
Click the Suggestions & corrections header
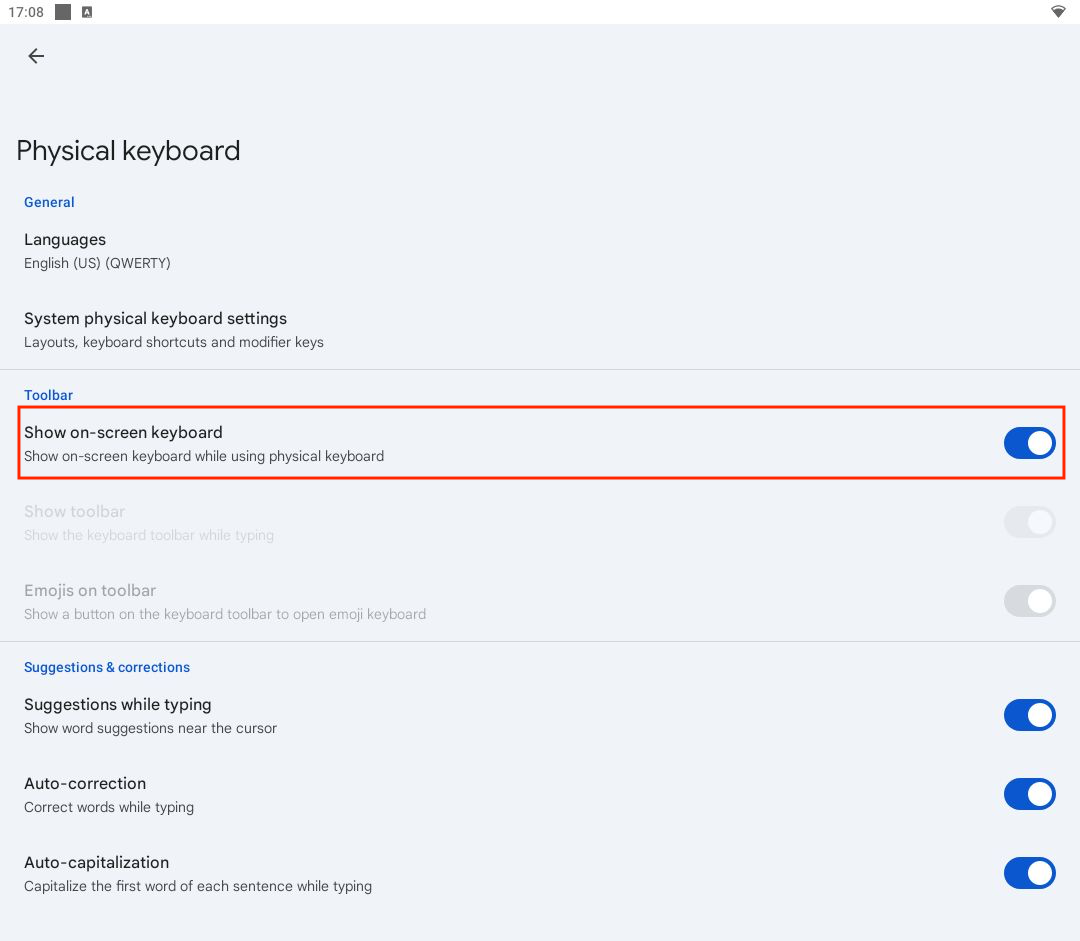point(107,667)
